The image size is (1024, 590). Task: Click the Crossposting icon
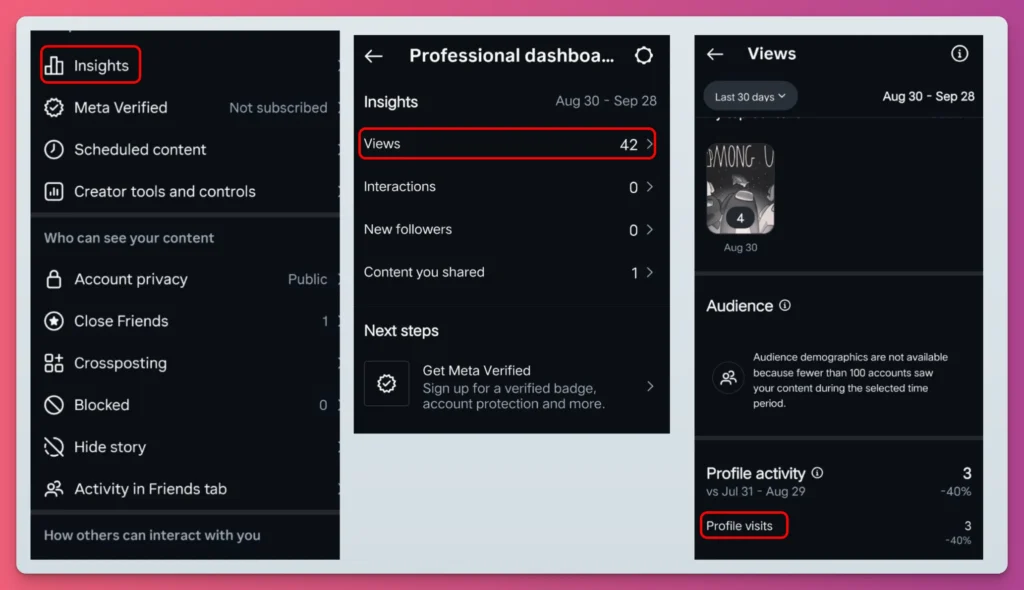54,363
